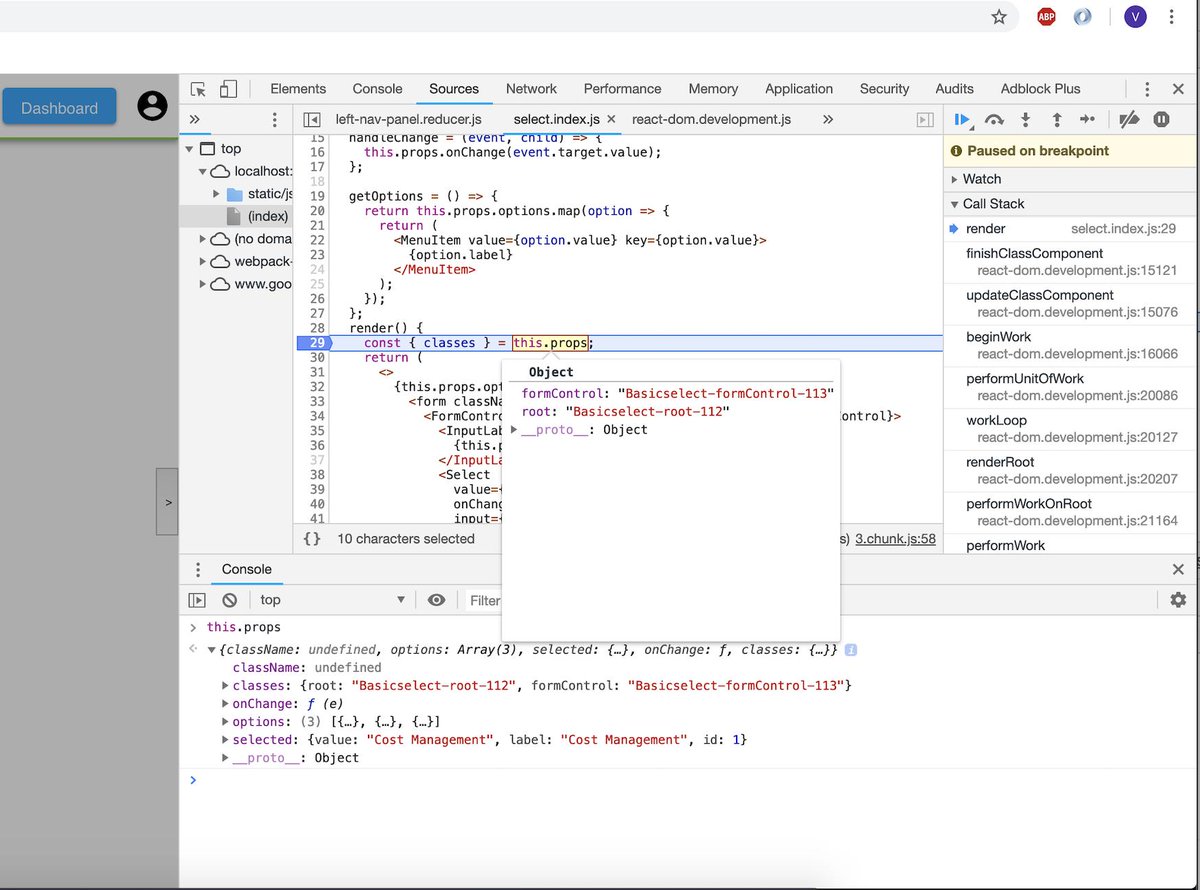The width and height of the screenshot is (1200, 890).
Task: Toggle the device toolbar icon
Action: (x=228, y=89)
